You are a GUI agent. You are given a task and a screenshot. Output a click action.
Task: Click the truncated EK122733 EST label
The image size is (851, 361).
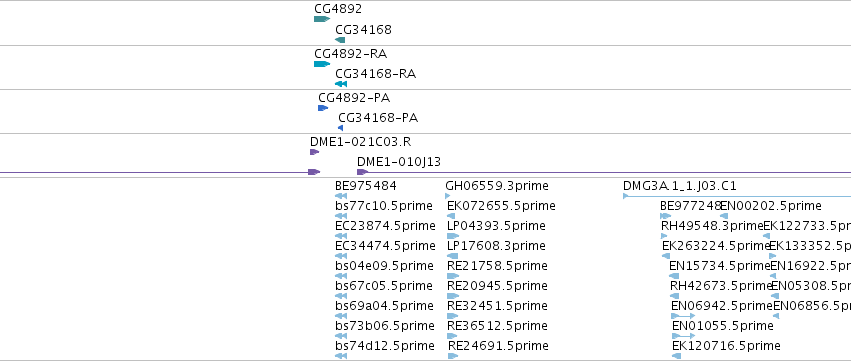coord(807,226)
